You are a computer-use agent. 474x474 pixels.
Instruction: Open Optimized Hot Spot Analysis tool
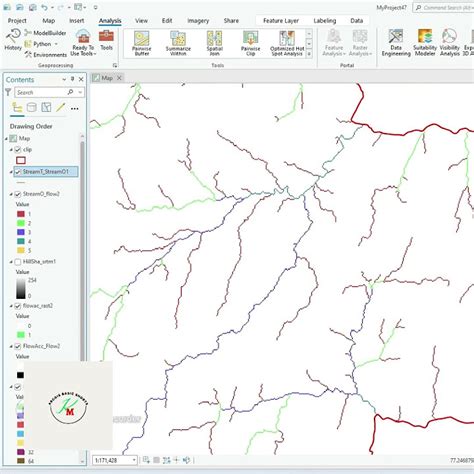pyautogui.click(x=287, y=43)
